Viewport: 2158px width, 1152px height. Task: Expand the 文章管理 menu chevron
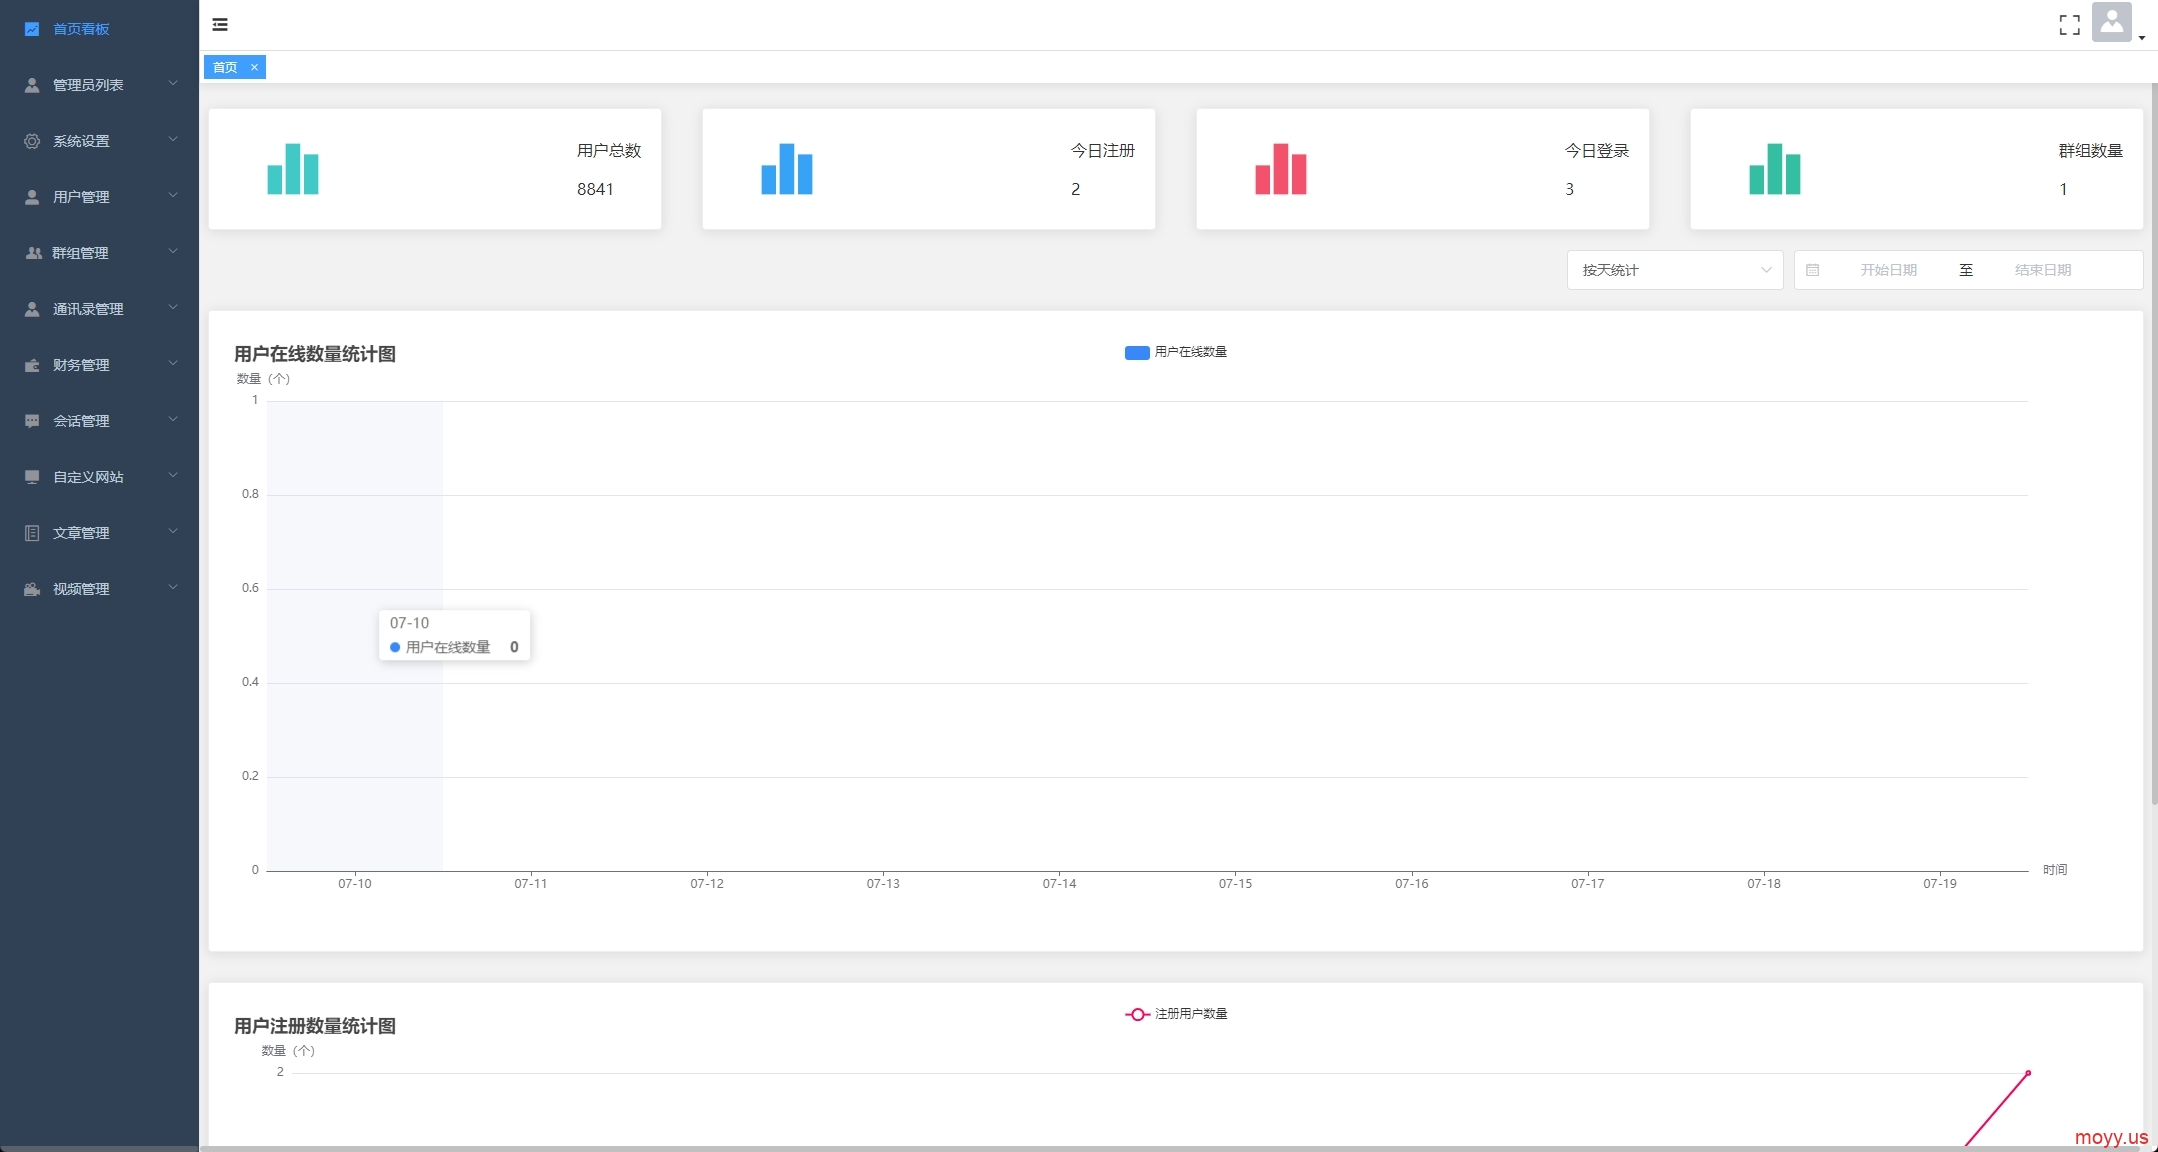coord(173,531)
